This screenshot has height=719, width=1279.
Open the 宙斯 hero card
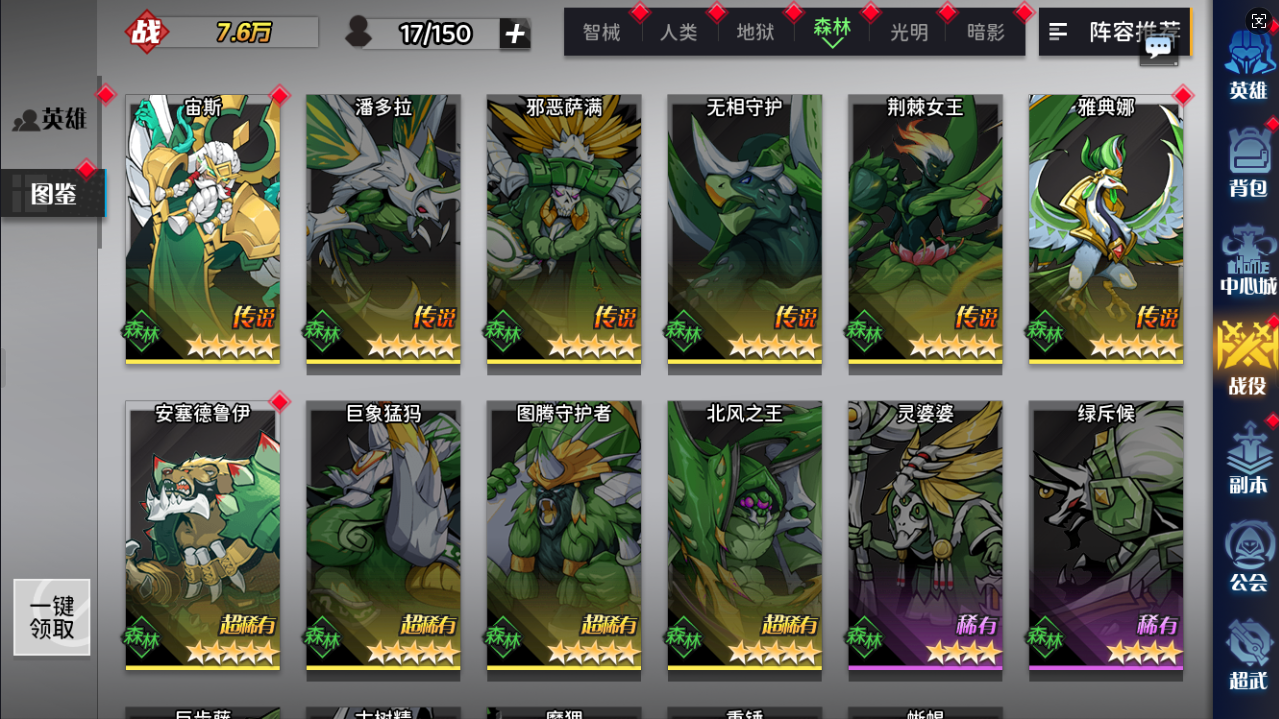pyautogui.click(x=203, y=230)
